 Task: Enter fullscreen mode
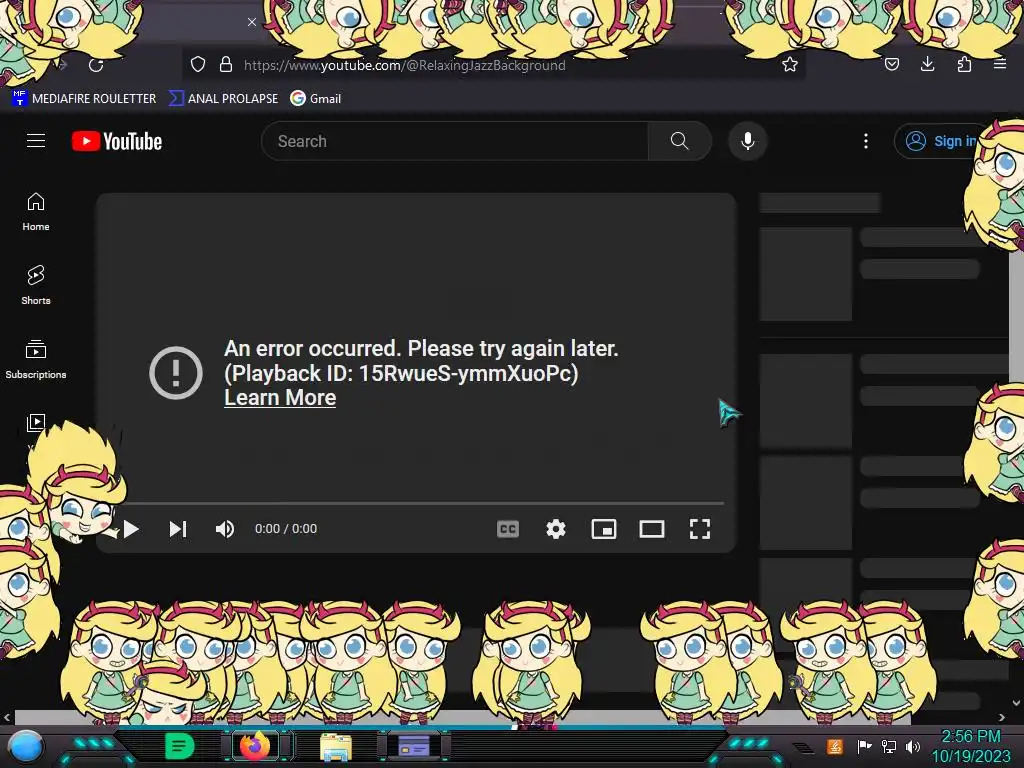tap(700, 529)
